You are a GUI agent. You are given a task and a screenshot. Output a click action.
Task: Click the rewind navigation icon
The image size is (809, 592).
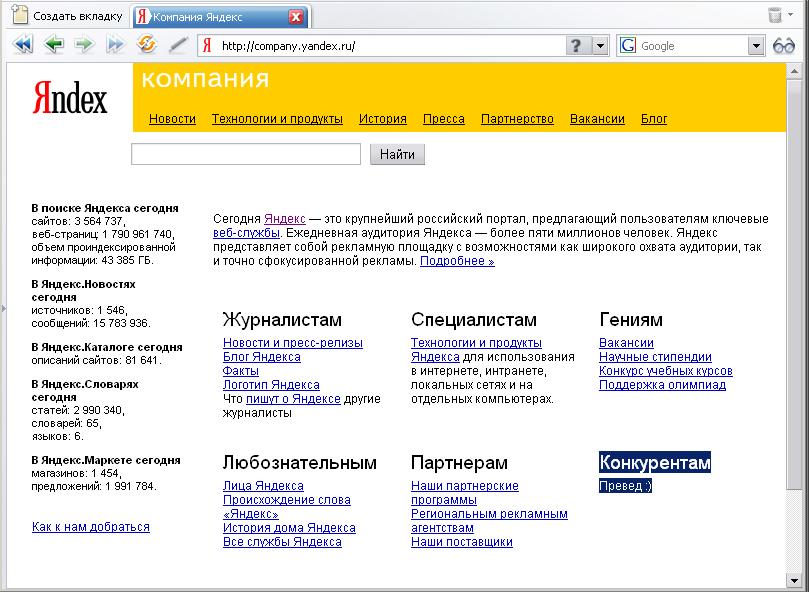[x=22, y=44]
